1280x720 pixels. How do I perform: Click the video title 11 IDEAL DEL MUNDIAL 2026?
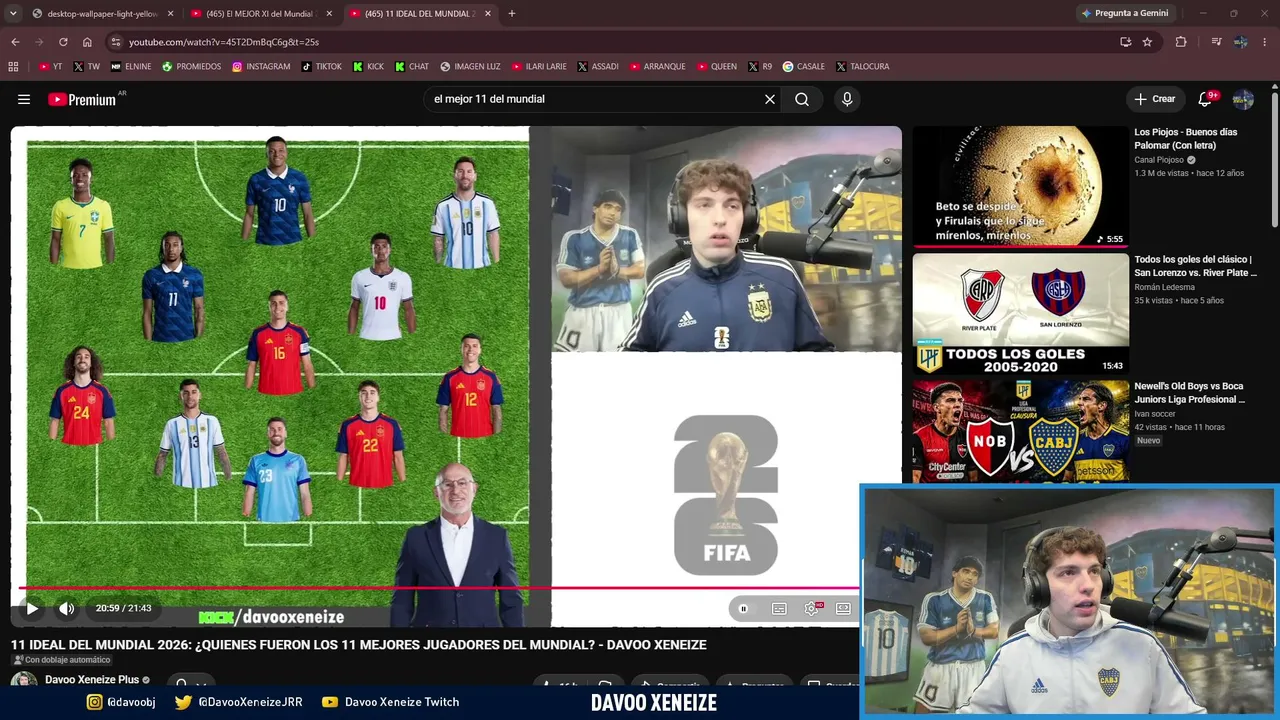coord(359,645)
